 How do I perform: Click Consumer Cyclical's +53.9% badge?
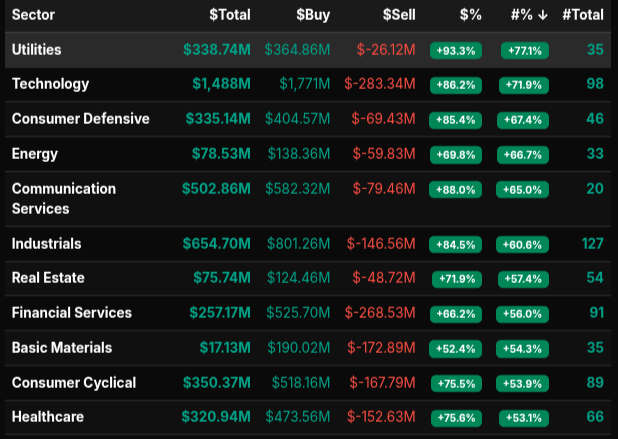[x=525, y=383]
